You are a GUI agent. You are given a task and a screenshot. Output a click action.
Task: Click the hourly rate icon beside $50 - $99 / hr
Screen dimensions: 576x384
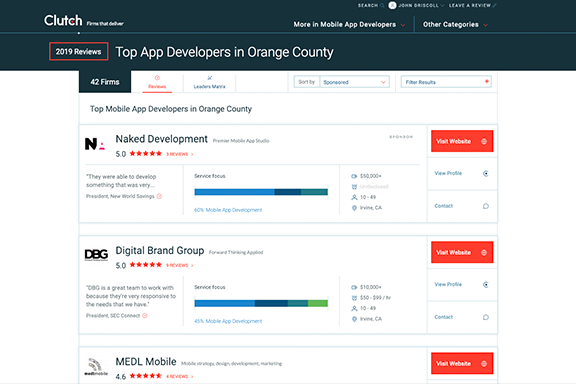point(354,298)
